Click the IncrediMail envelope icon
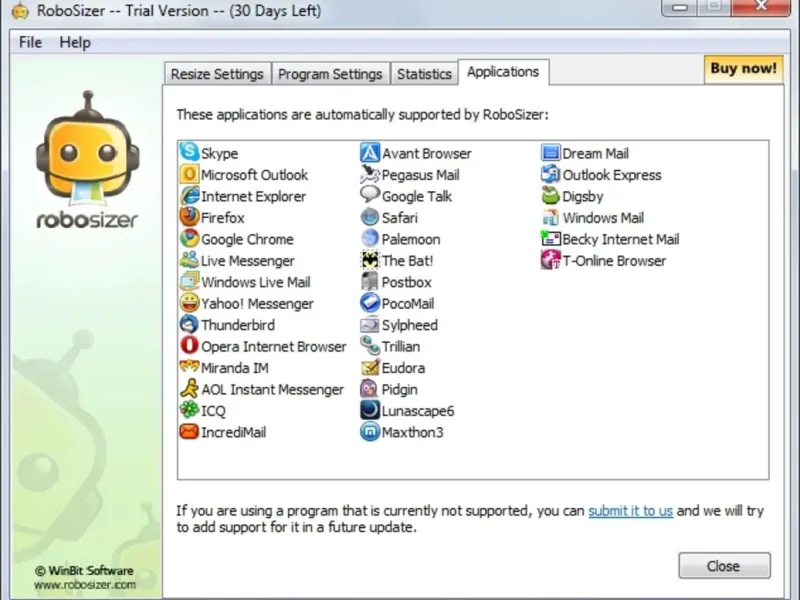 click(189, 431)
